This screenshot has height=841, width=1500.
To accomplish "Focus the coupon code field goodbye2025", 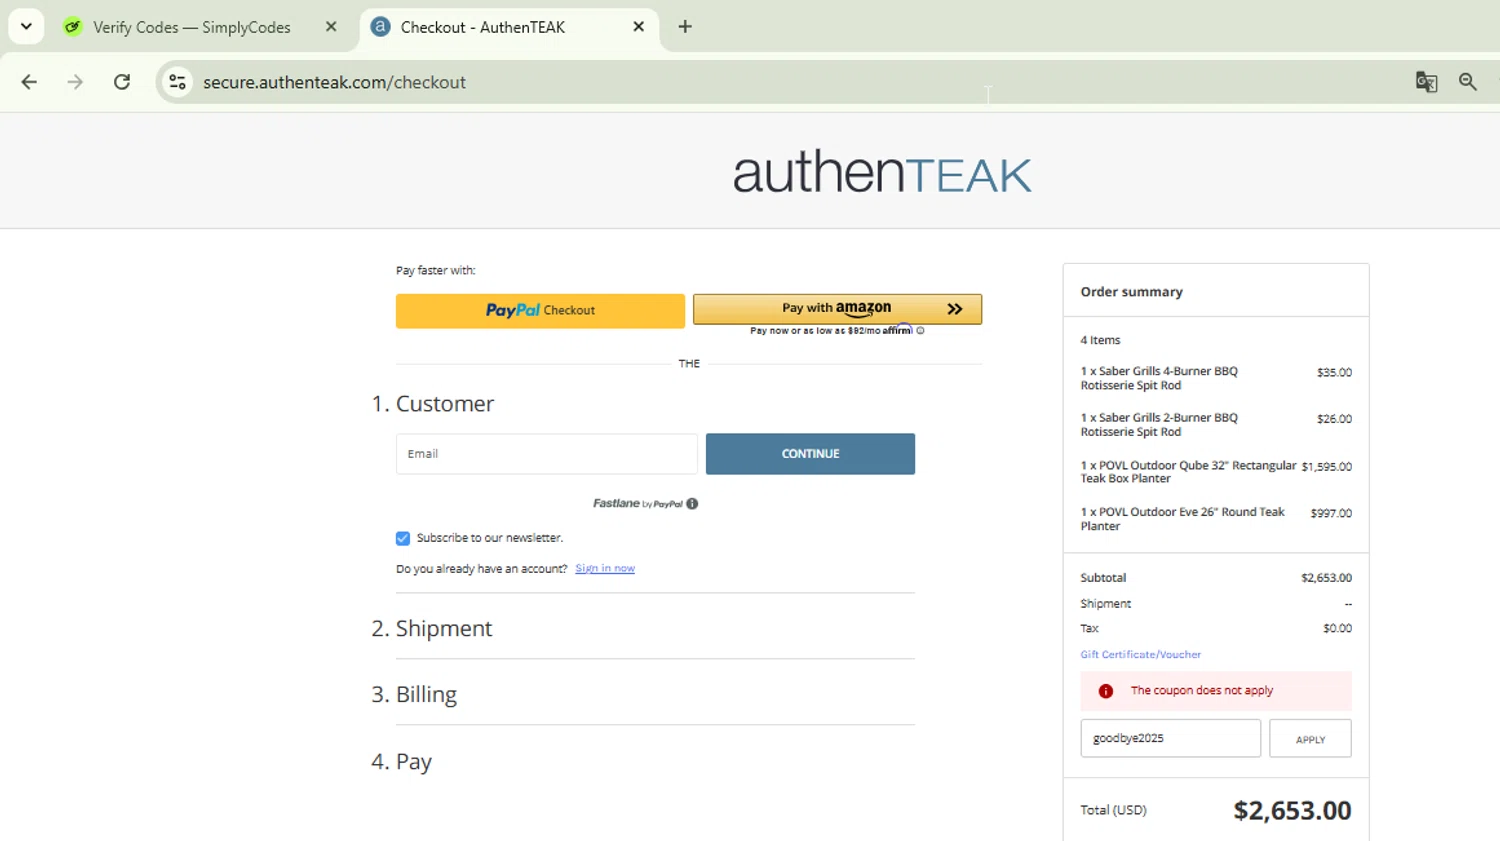I will (1170, 738).
